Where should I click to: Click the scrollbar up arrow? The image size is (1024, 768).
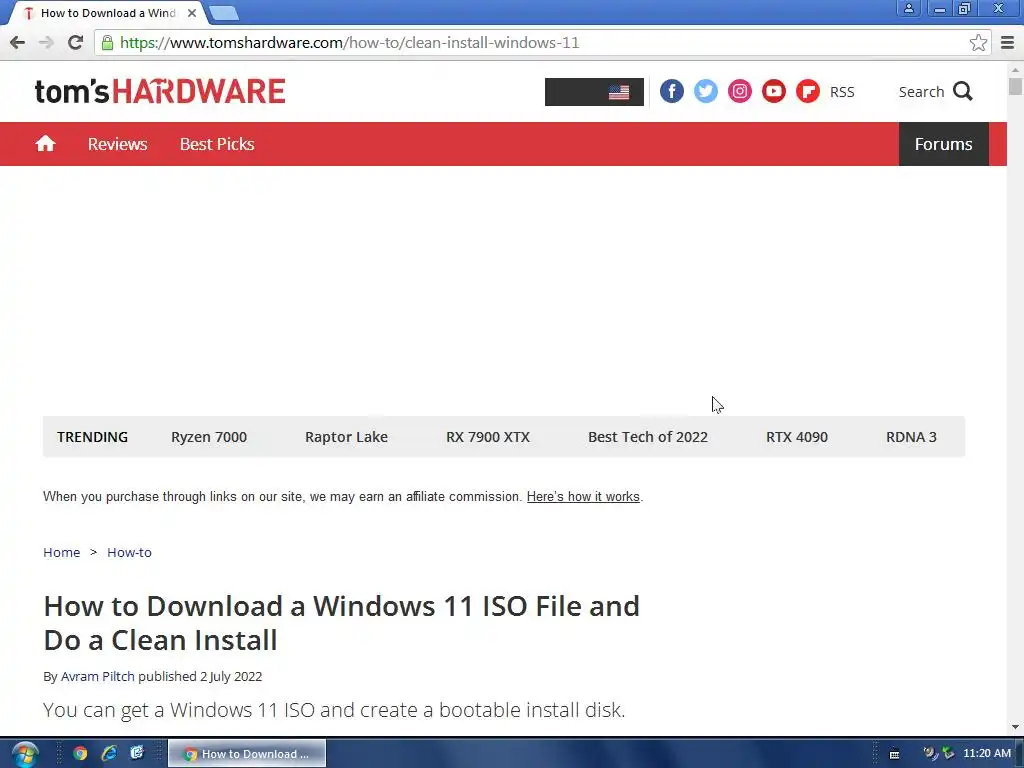1015,69
